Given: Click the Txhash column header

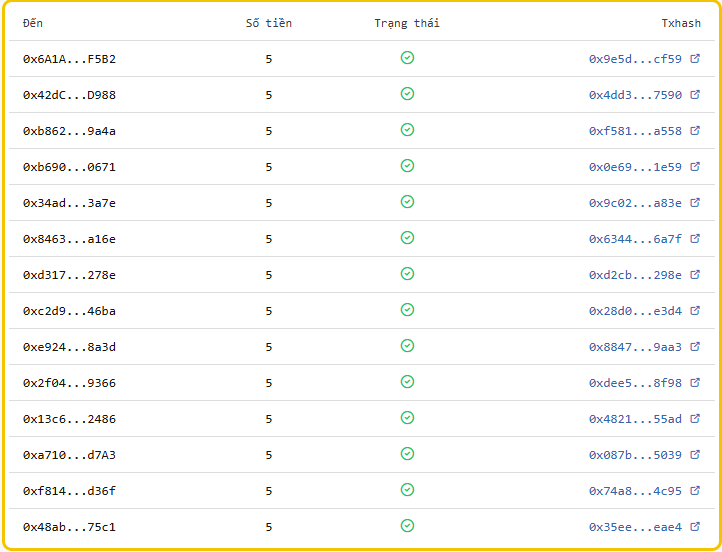Looking at the screenshot, I should pyautogui.click(x=681, y=23).
